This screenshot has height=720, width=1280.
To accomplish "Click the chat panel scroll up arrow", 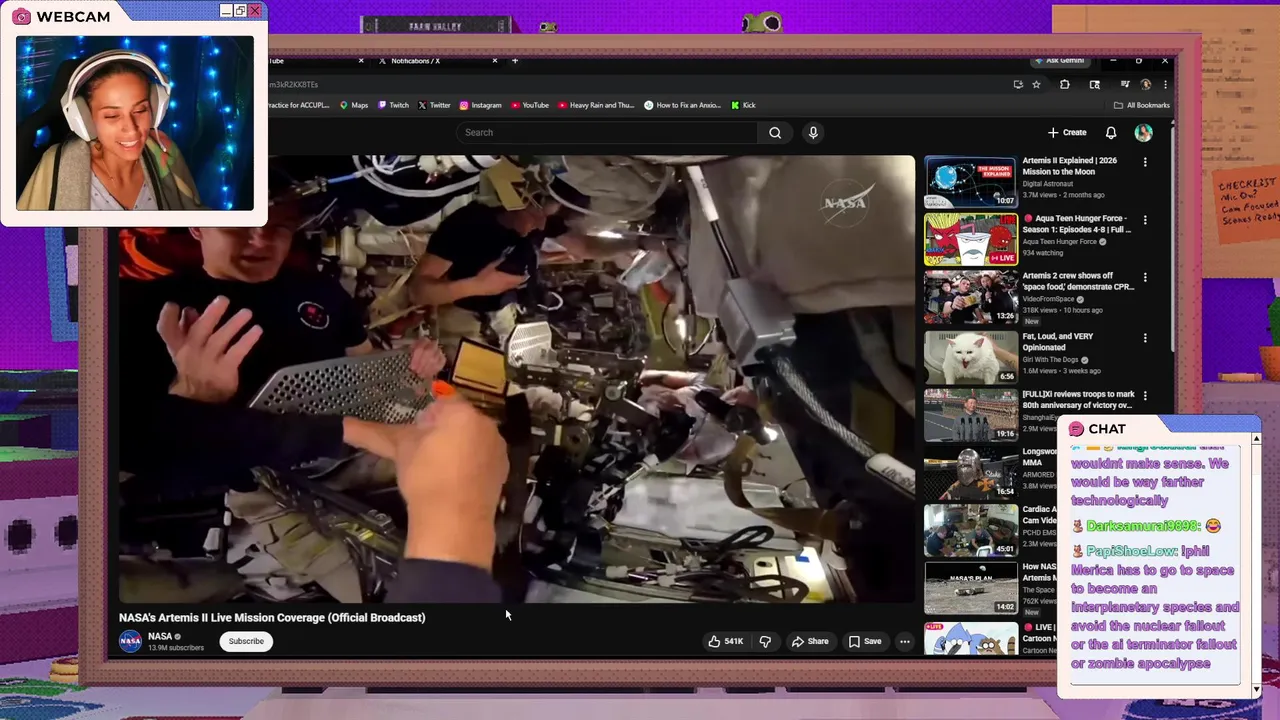I will click(1256, 438).
